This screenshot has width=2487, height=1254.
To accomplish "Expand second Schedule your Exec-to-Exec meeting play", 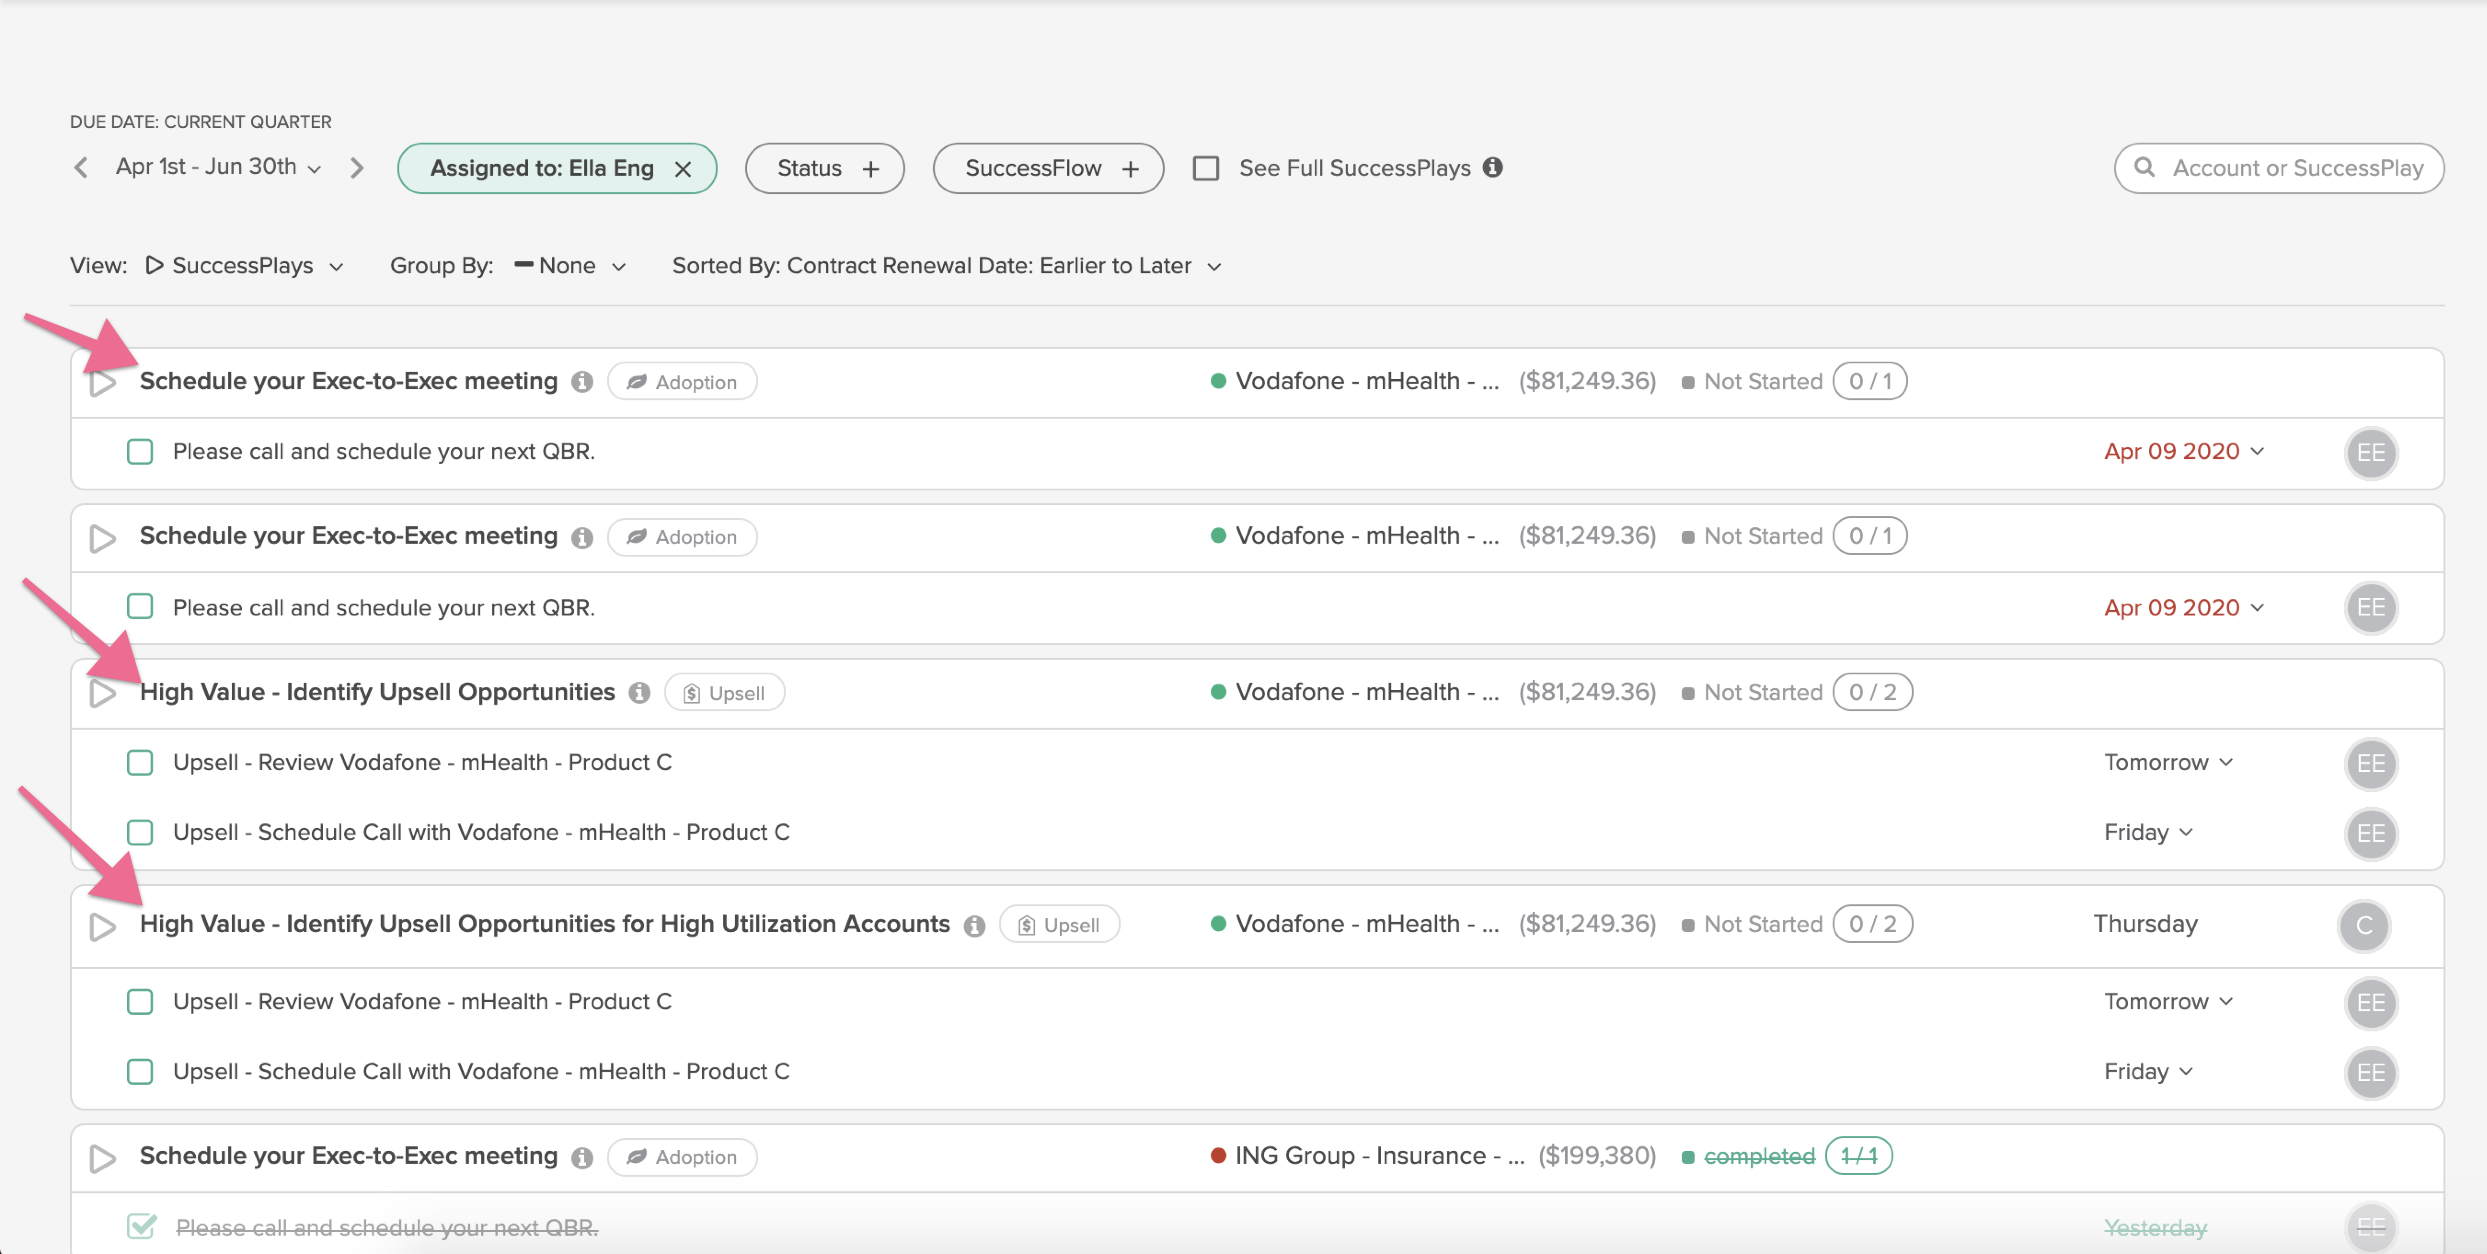I will coord(103,538).
